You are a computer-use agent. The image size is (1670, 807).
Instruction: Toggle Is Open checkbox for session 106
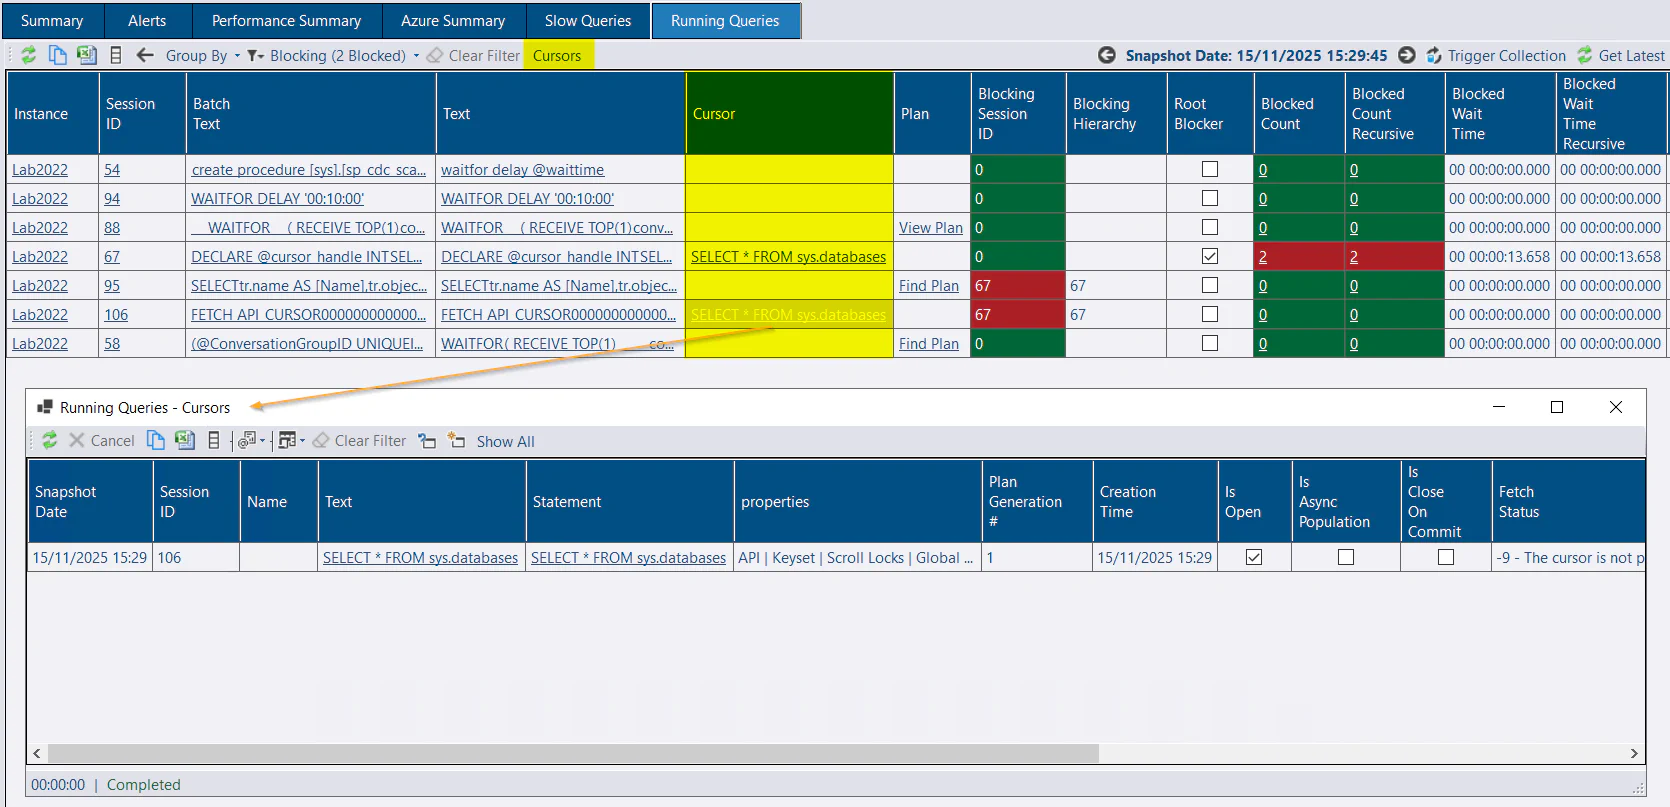click(1254, 557)
